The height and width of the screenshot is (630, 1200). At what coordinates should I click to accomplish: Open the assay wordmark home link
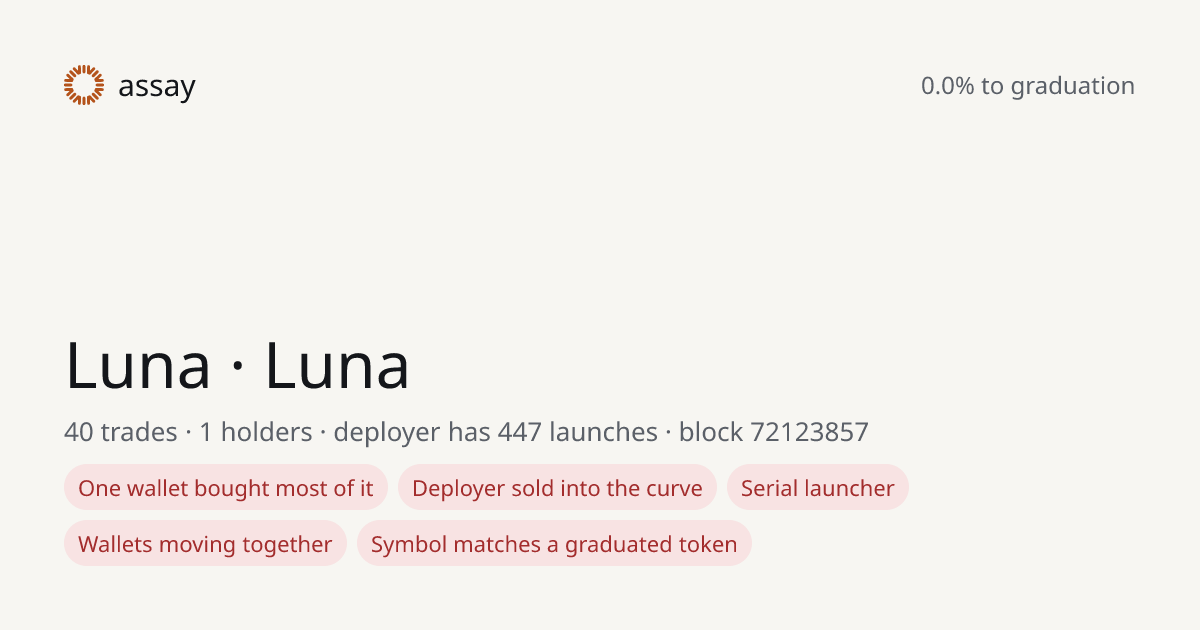pos(157,88)
